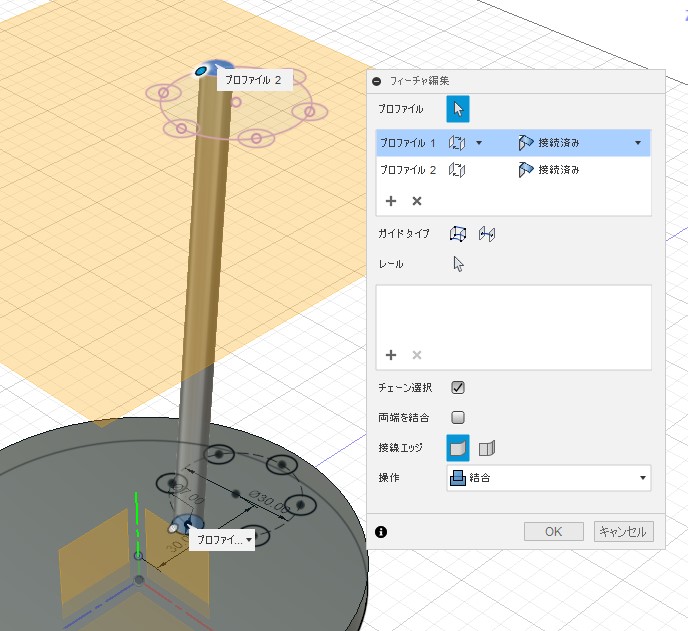Add a profile with the plus button

(391, 201)
